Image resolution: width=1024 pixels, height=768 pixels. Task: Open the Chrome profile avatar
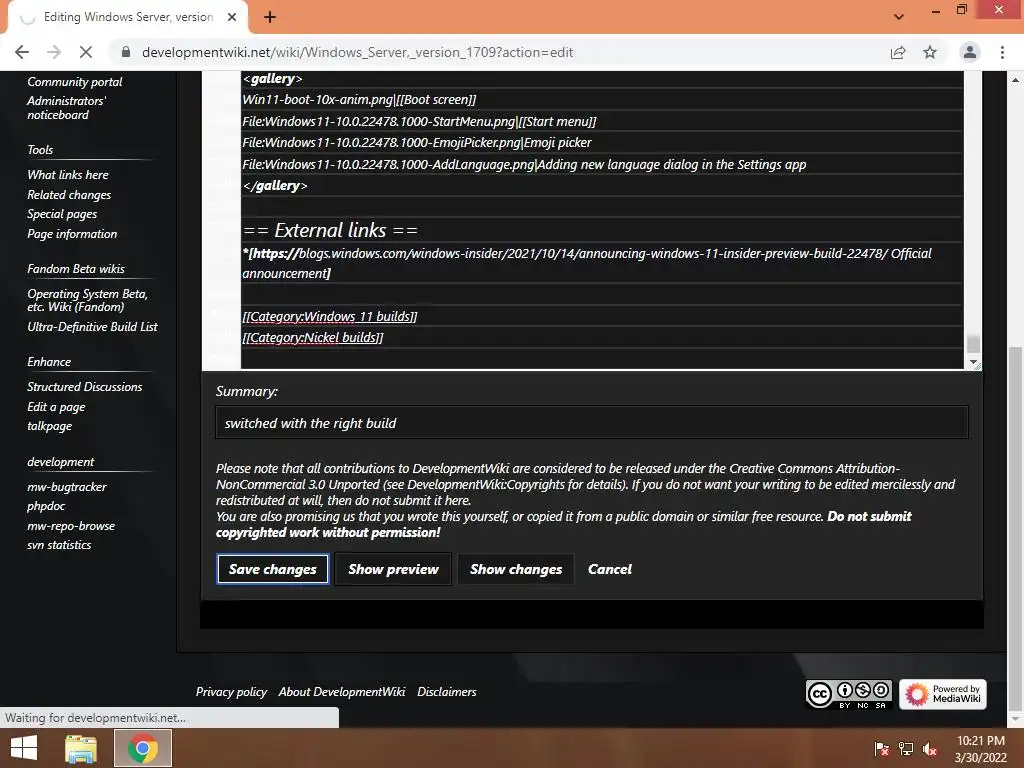(x=970, y=52)
